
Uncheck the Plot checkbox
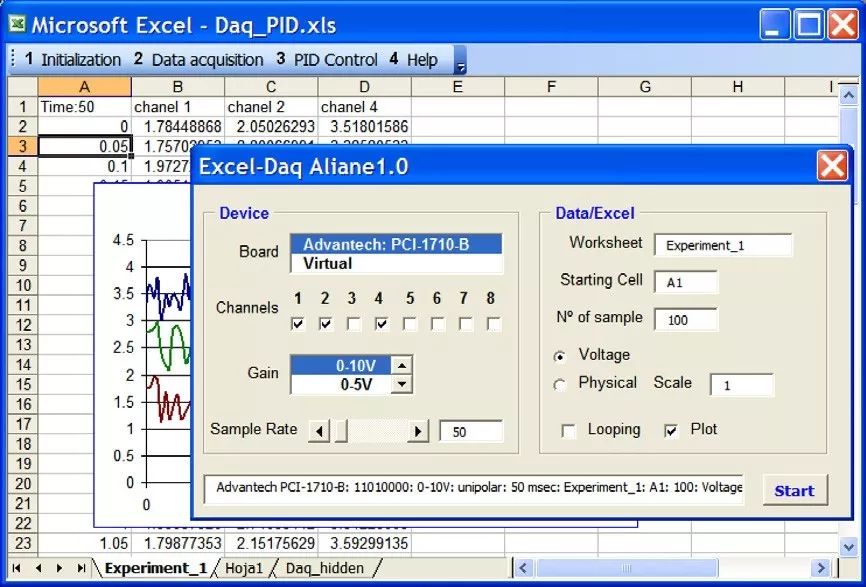click(x=671, y=431)
